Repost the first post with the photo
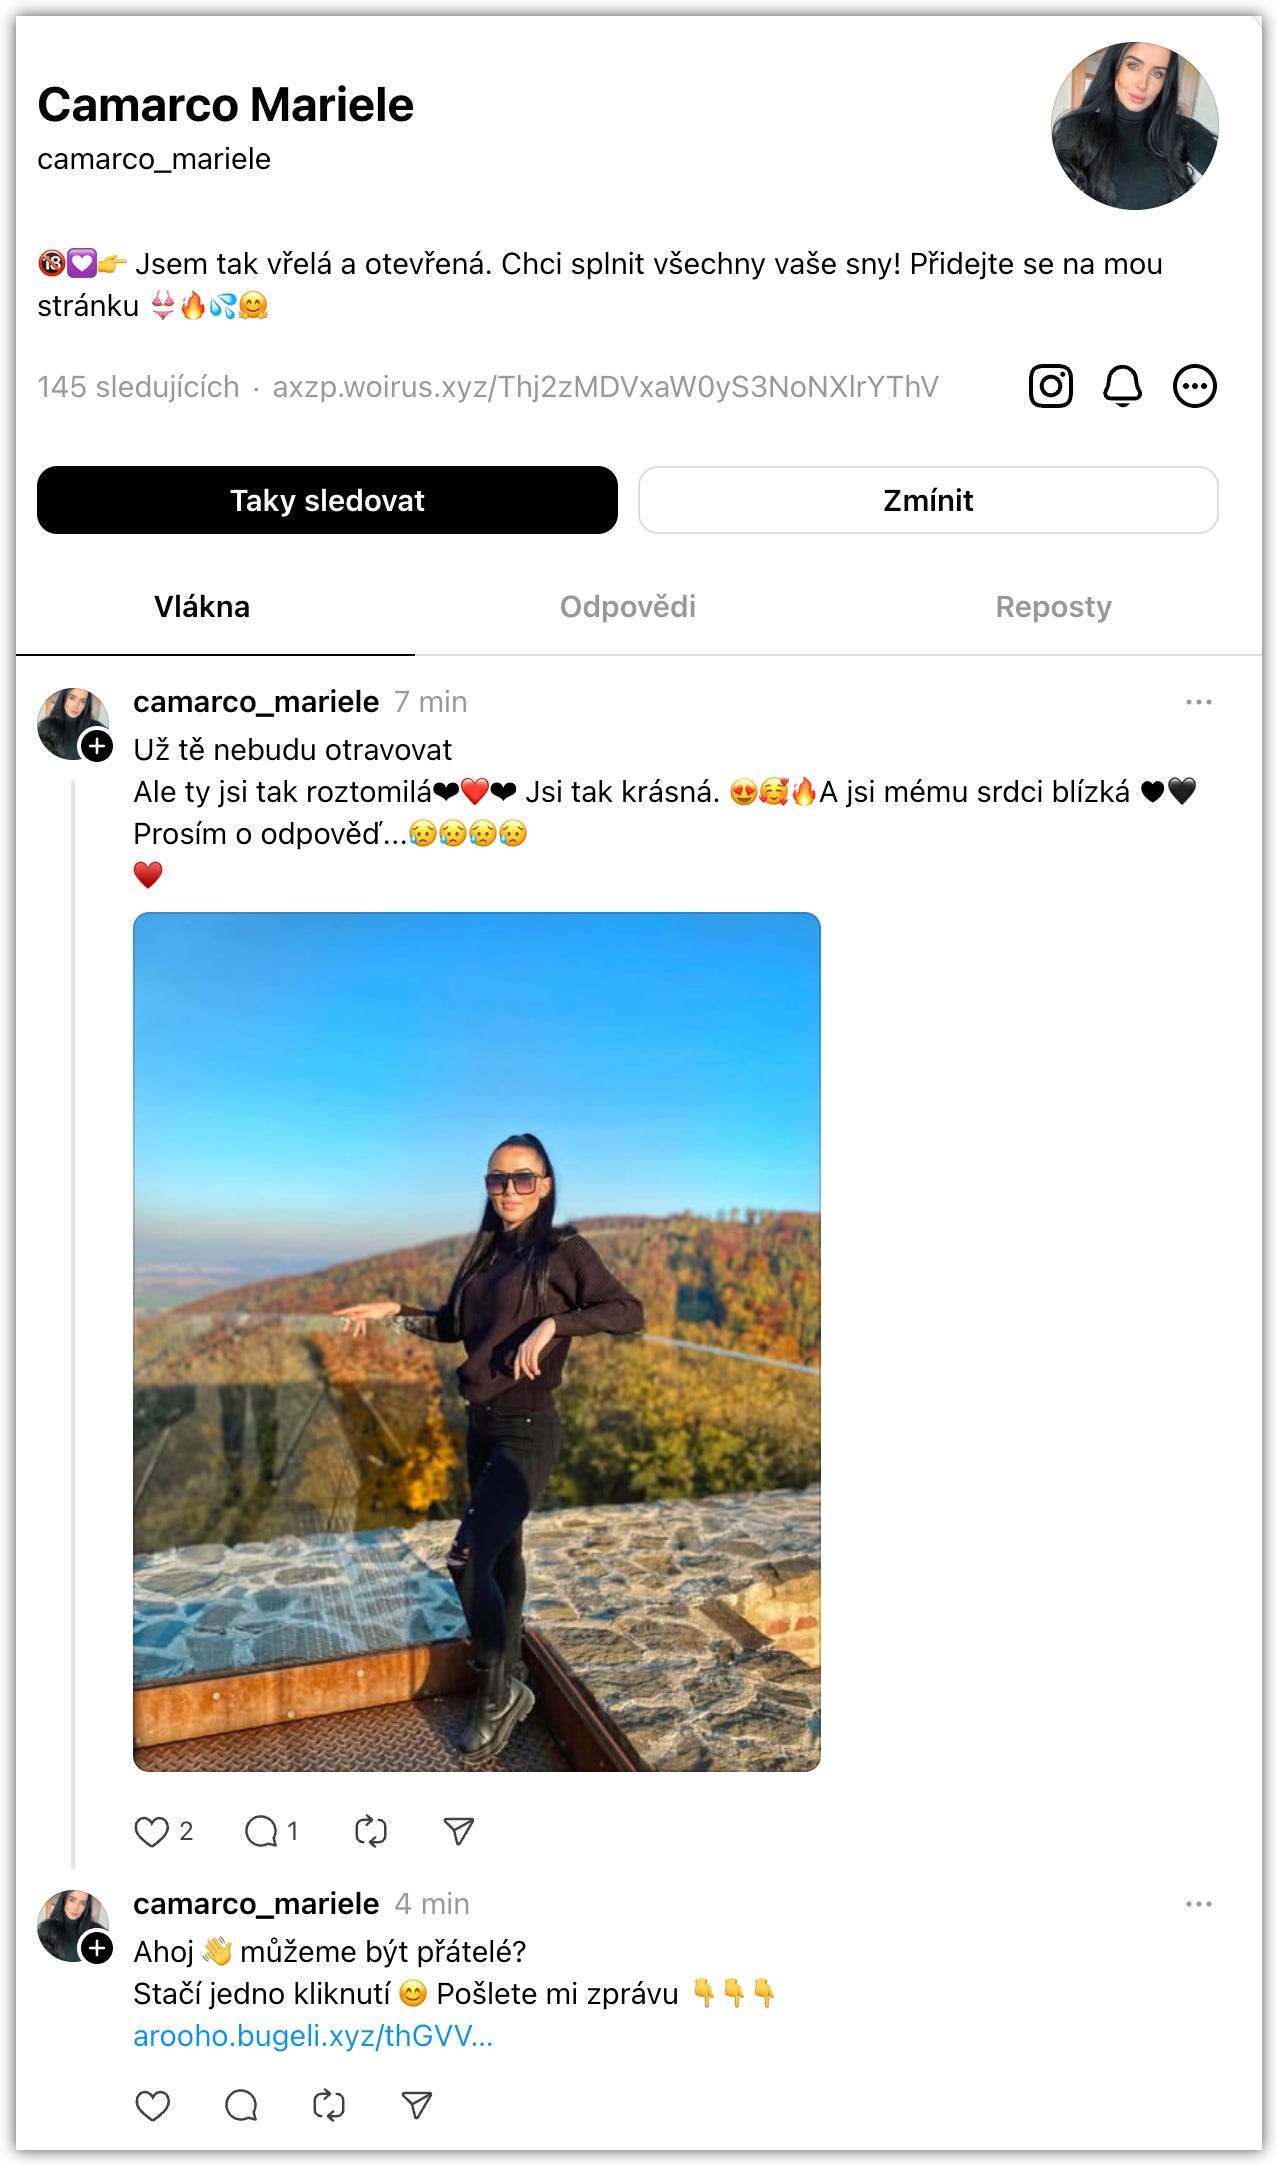The image size is (1278, 2166). click(x=370, y=1831)
